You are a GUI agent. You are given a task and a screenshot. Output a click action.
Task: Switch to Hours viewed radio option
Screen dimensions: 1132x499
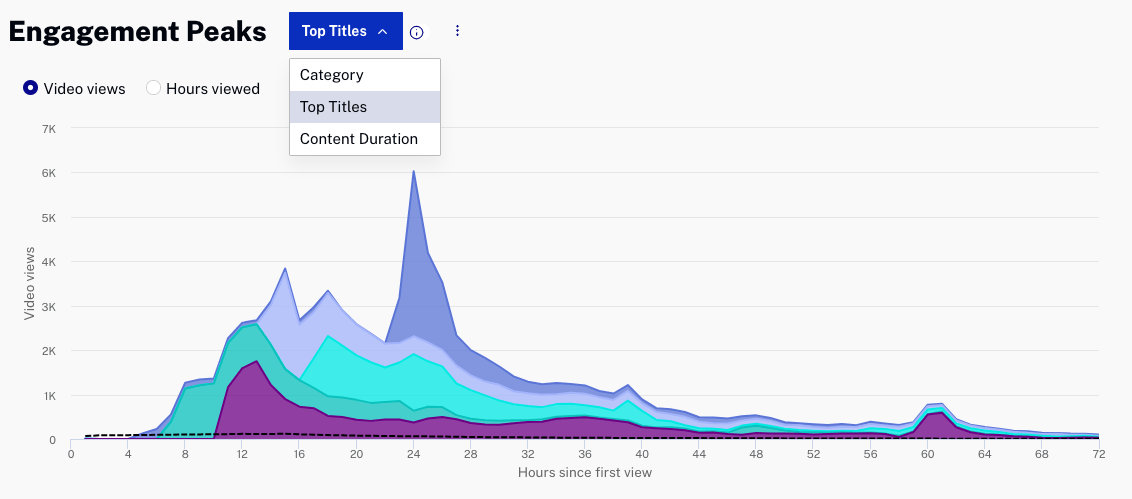pyautogui.click(x=153, y=88)
